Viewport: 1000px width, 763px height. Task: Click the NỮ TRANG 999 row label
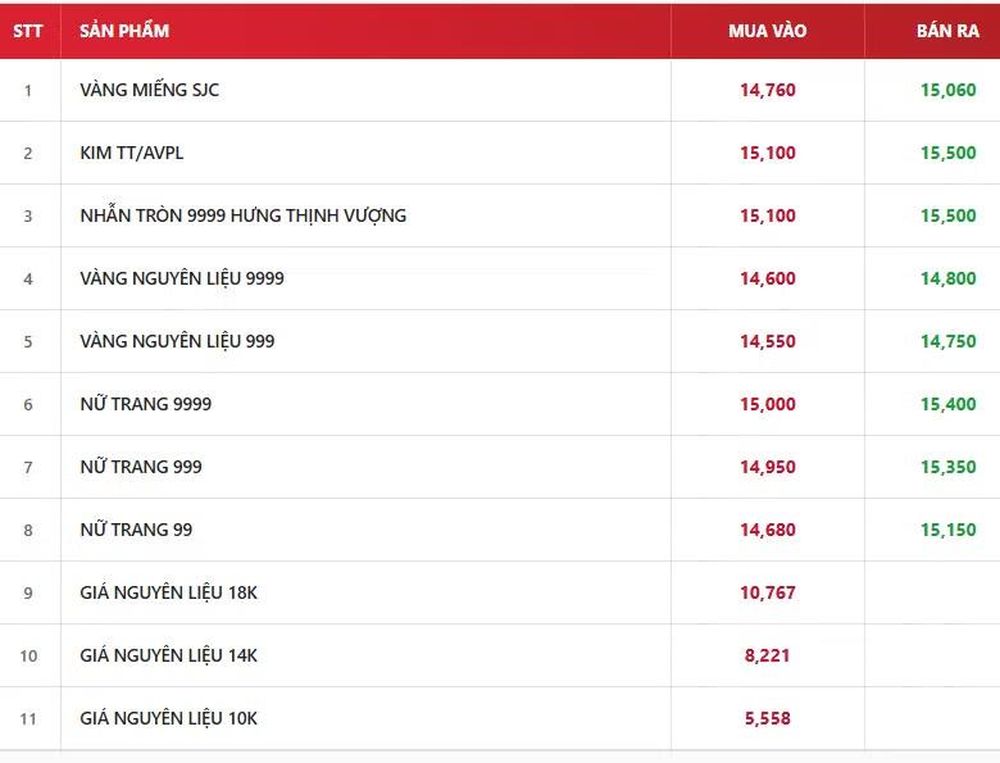coord(141,467)
